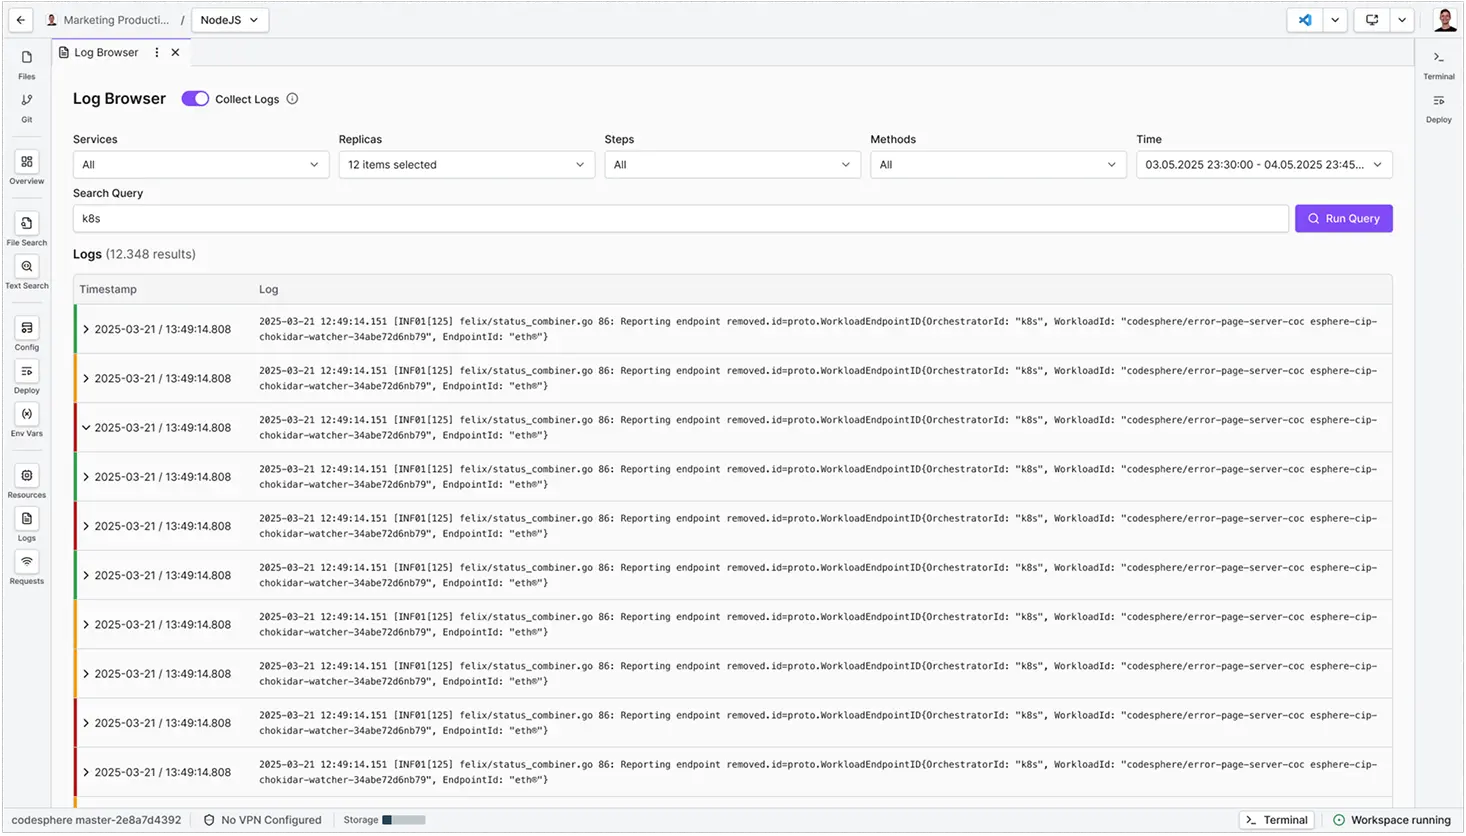Open the Overview sidebar item
This screenshot has width=1466, height=836.
[x=27, y=168]
